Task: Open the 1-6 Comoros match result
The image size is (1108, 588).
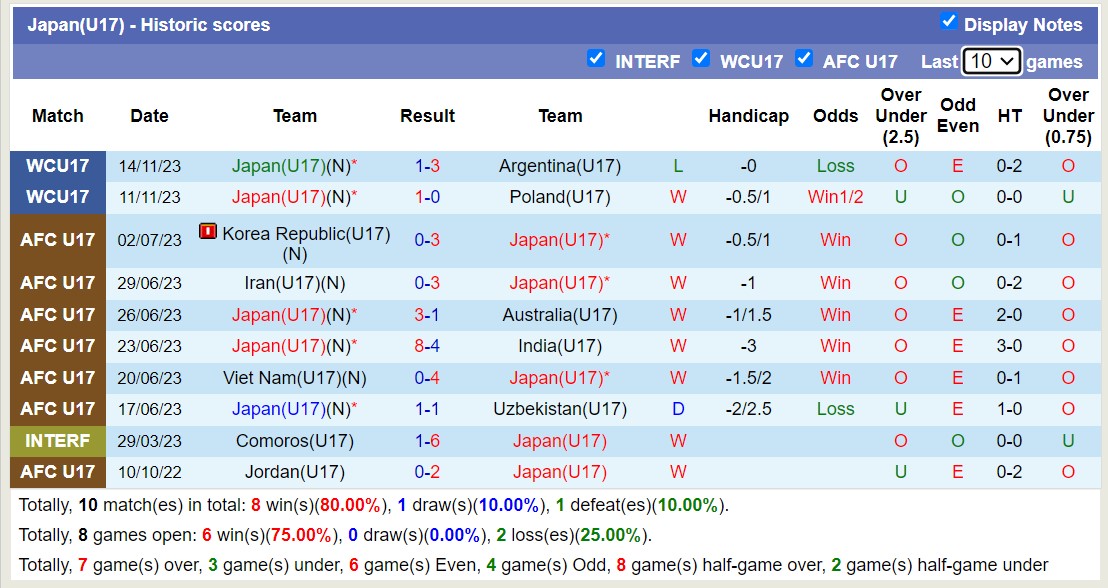Action: point(427,441)
